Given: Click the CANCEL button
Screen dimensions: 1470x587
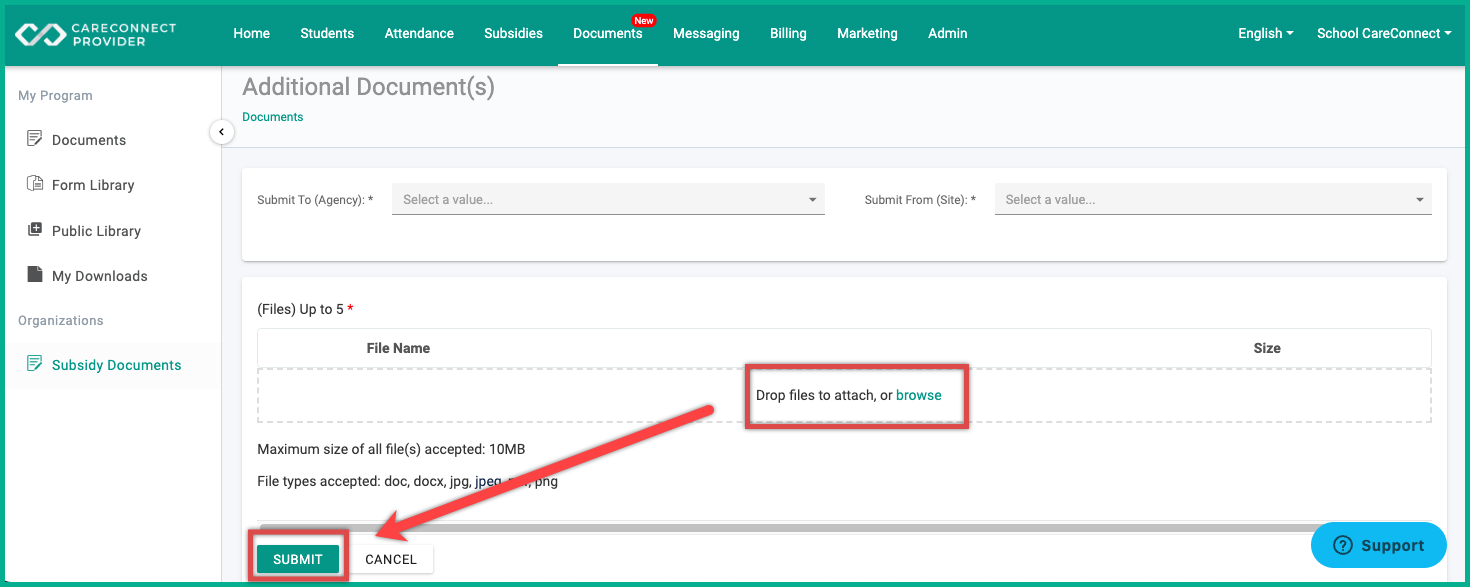Looking at the screenshot, I should tap(391, 559).
